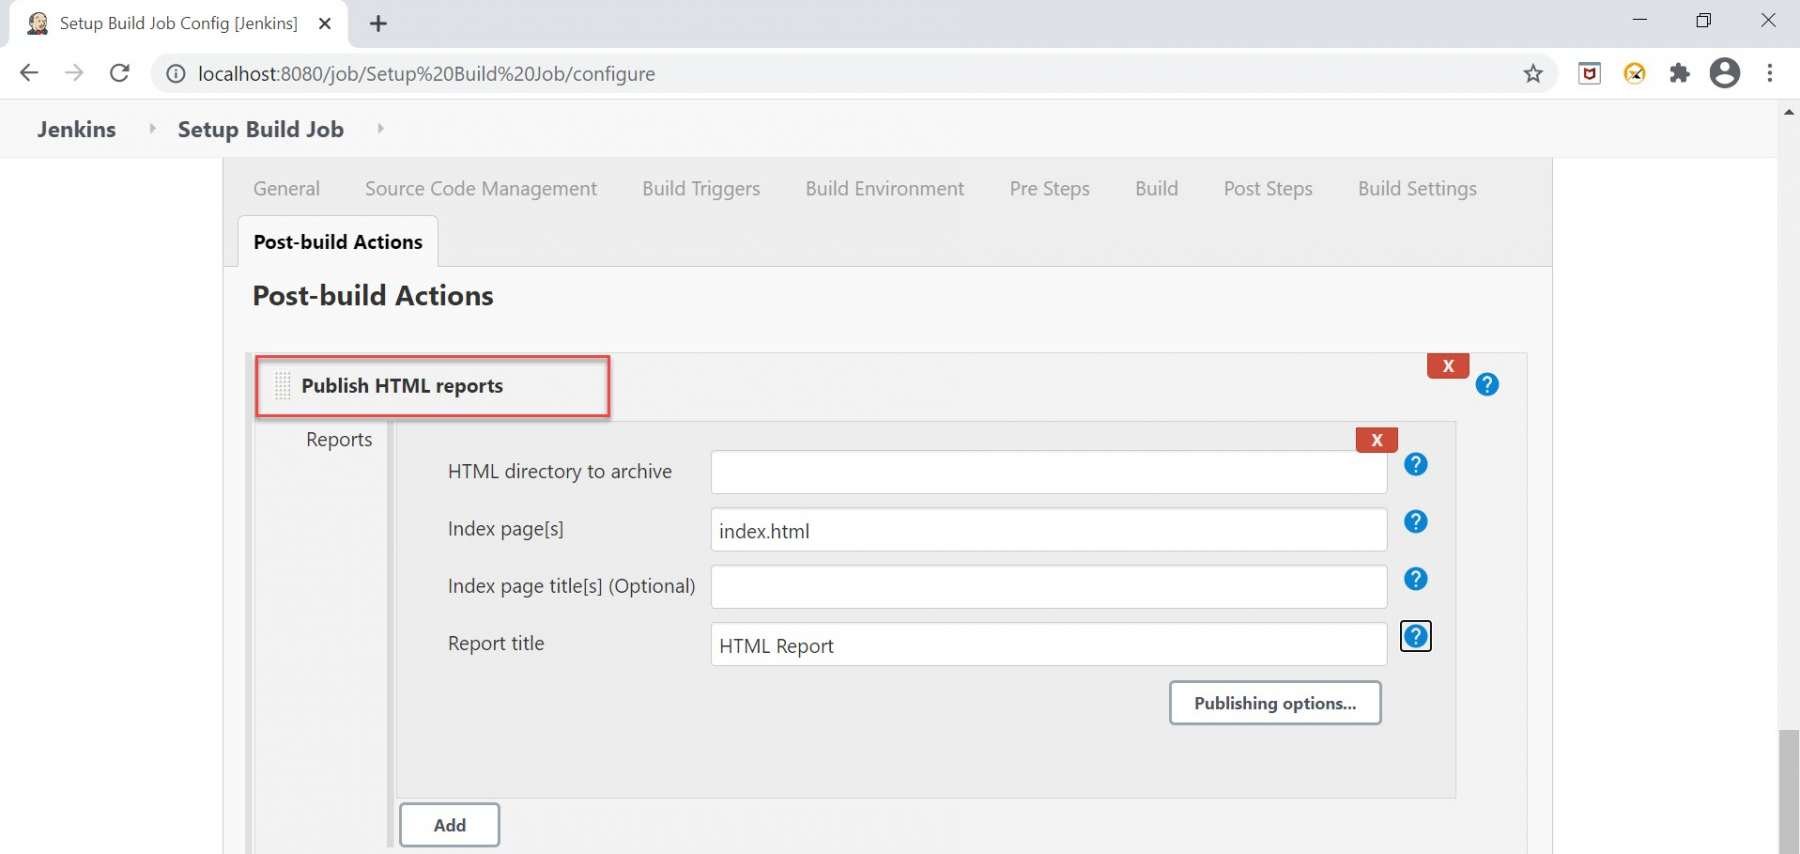The image size is (1800, 854).
Task: Open the Chrome profile avatar menu
Action: point(1724,74)
